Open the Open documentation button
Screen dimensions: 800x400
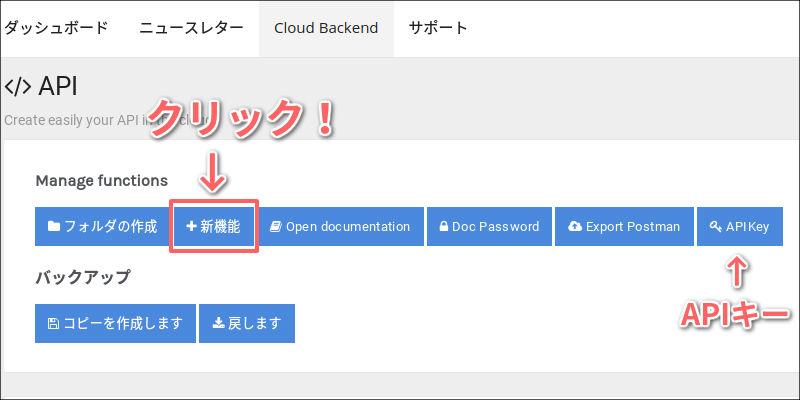click(340, 227)
